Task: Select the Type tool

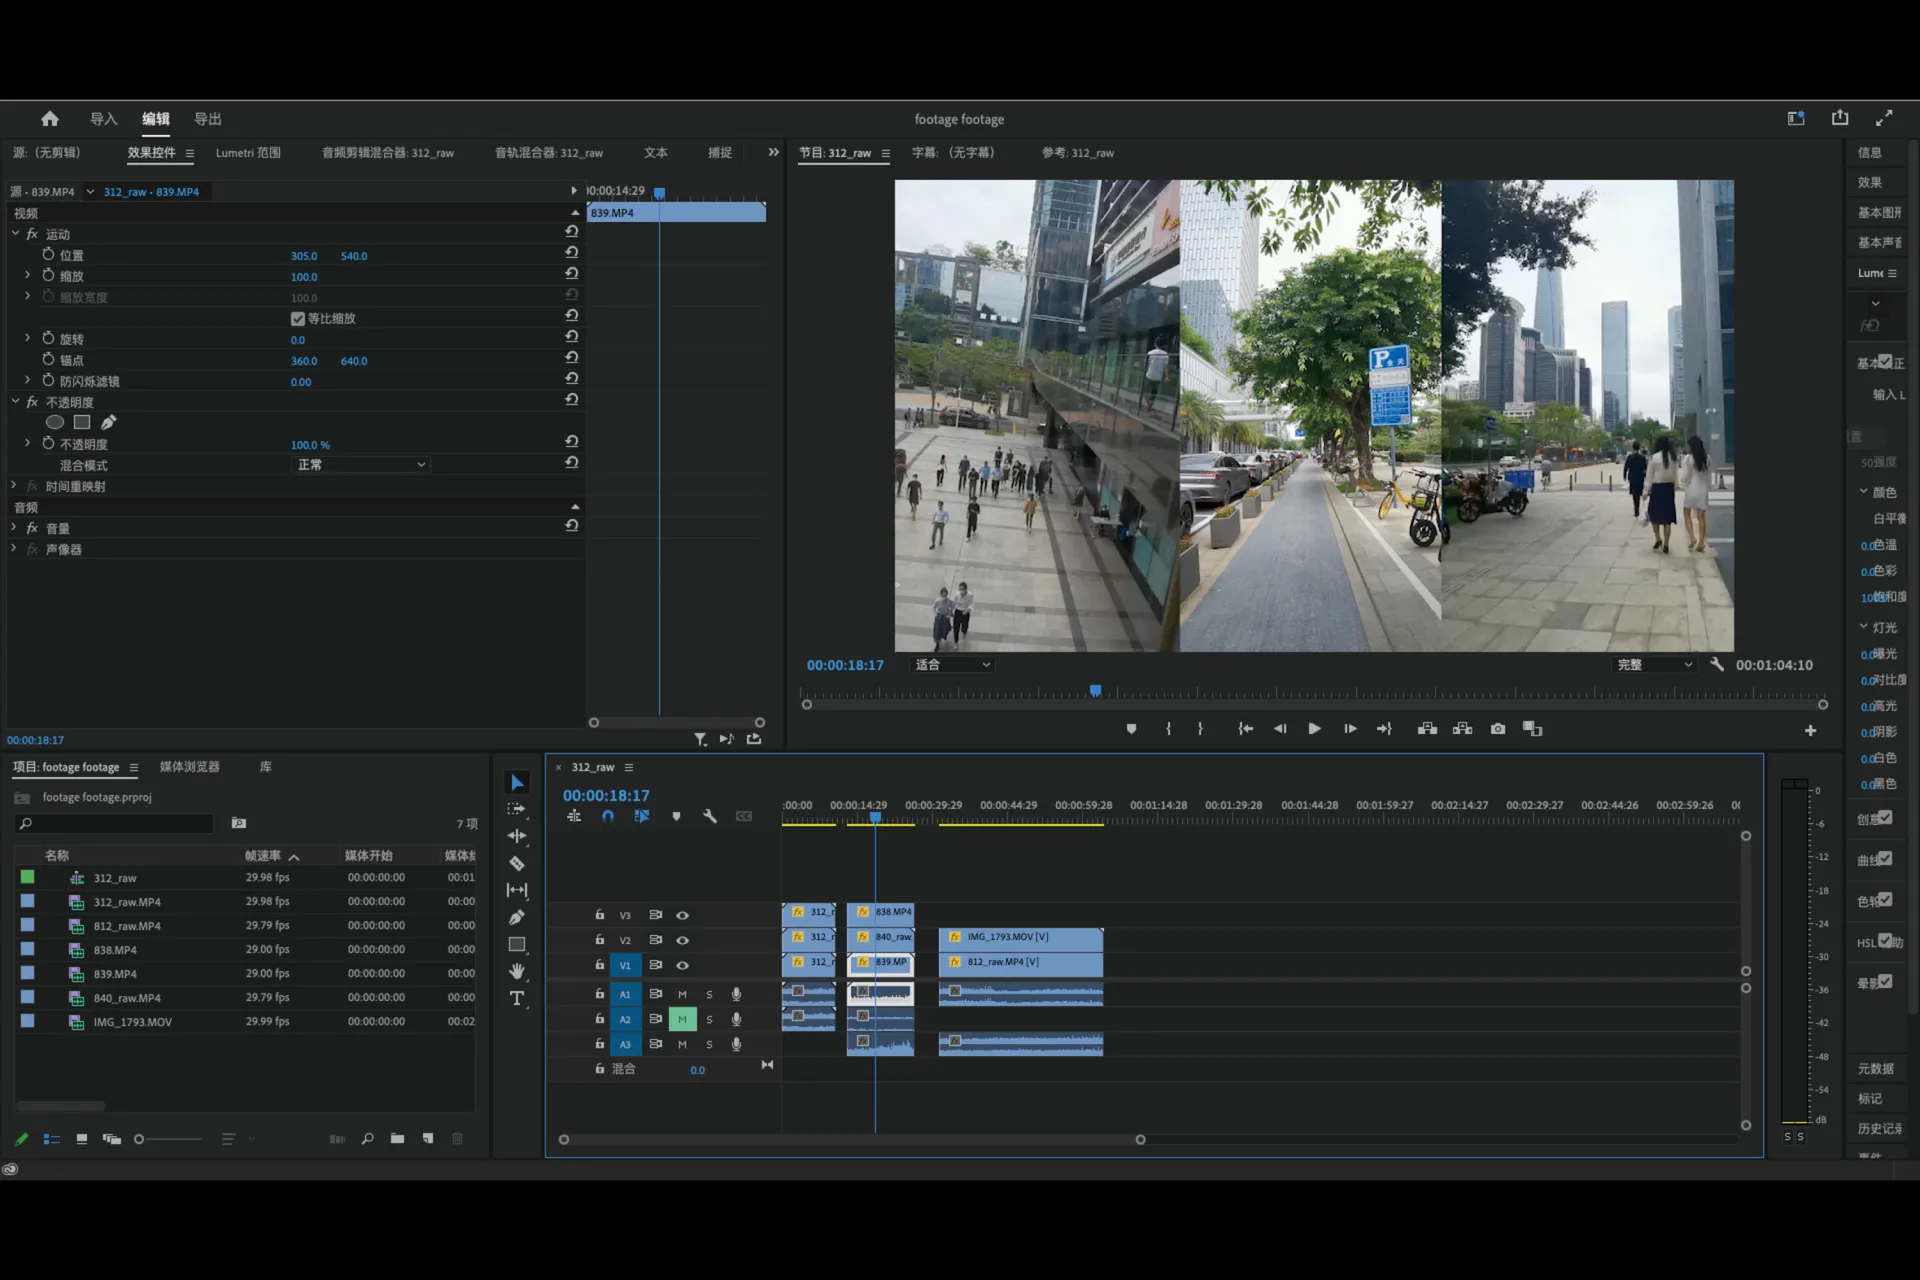Action: click(517, 998)
